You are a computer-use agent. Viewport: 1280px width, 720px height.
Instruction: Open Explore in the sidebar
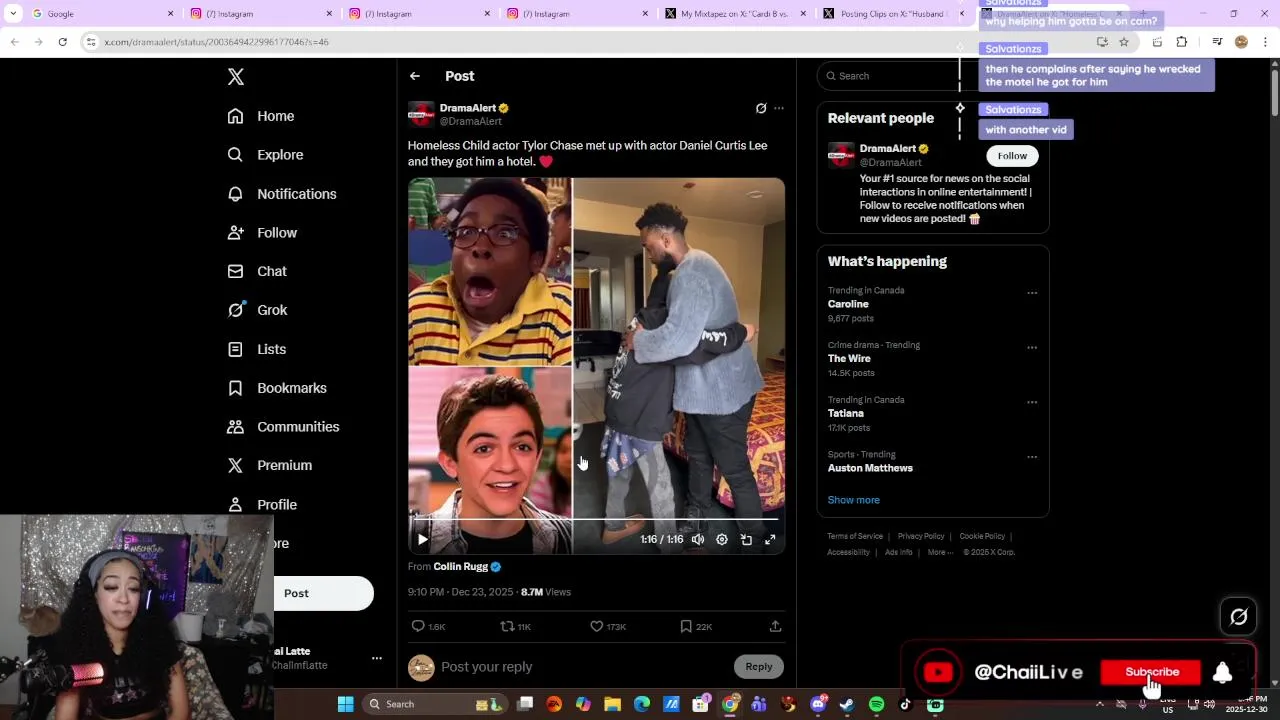(x=265, y=155)
